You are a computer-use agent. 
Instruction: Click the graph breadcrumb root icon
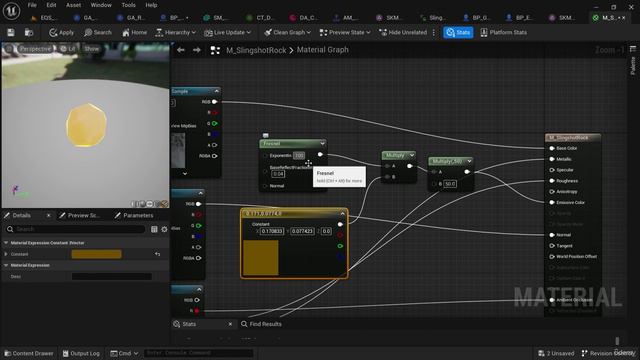215,50
